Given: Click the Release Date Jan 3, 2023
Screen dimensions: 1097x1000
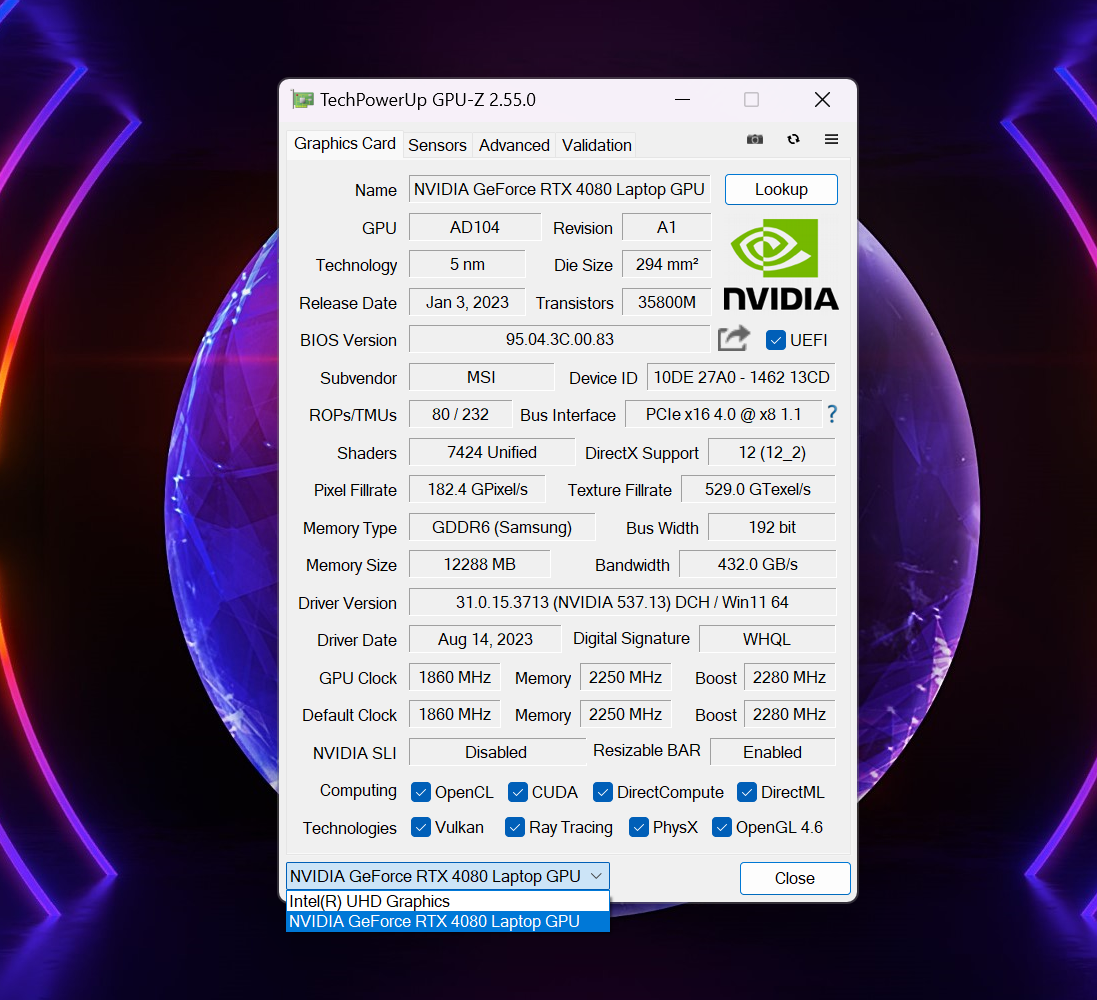Looking at the screenshot, I should pos(467,302).
